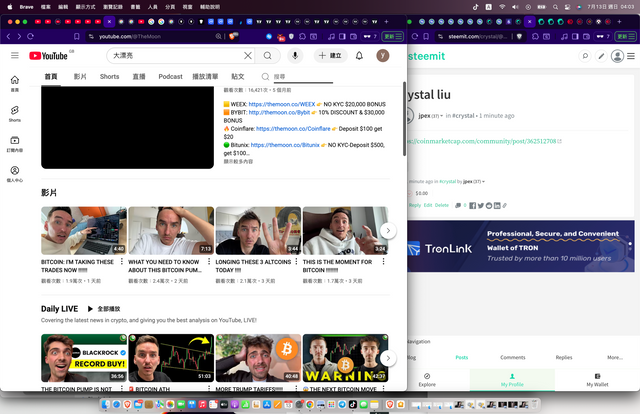640x414 pixels.
Task: Open Steemit search icon
Action: (585, 56)
